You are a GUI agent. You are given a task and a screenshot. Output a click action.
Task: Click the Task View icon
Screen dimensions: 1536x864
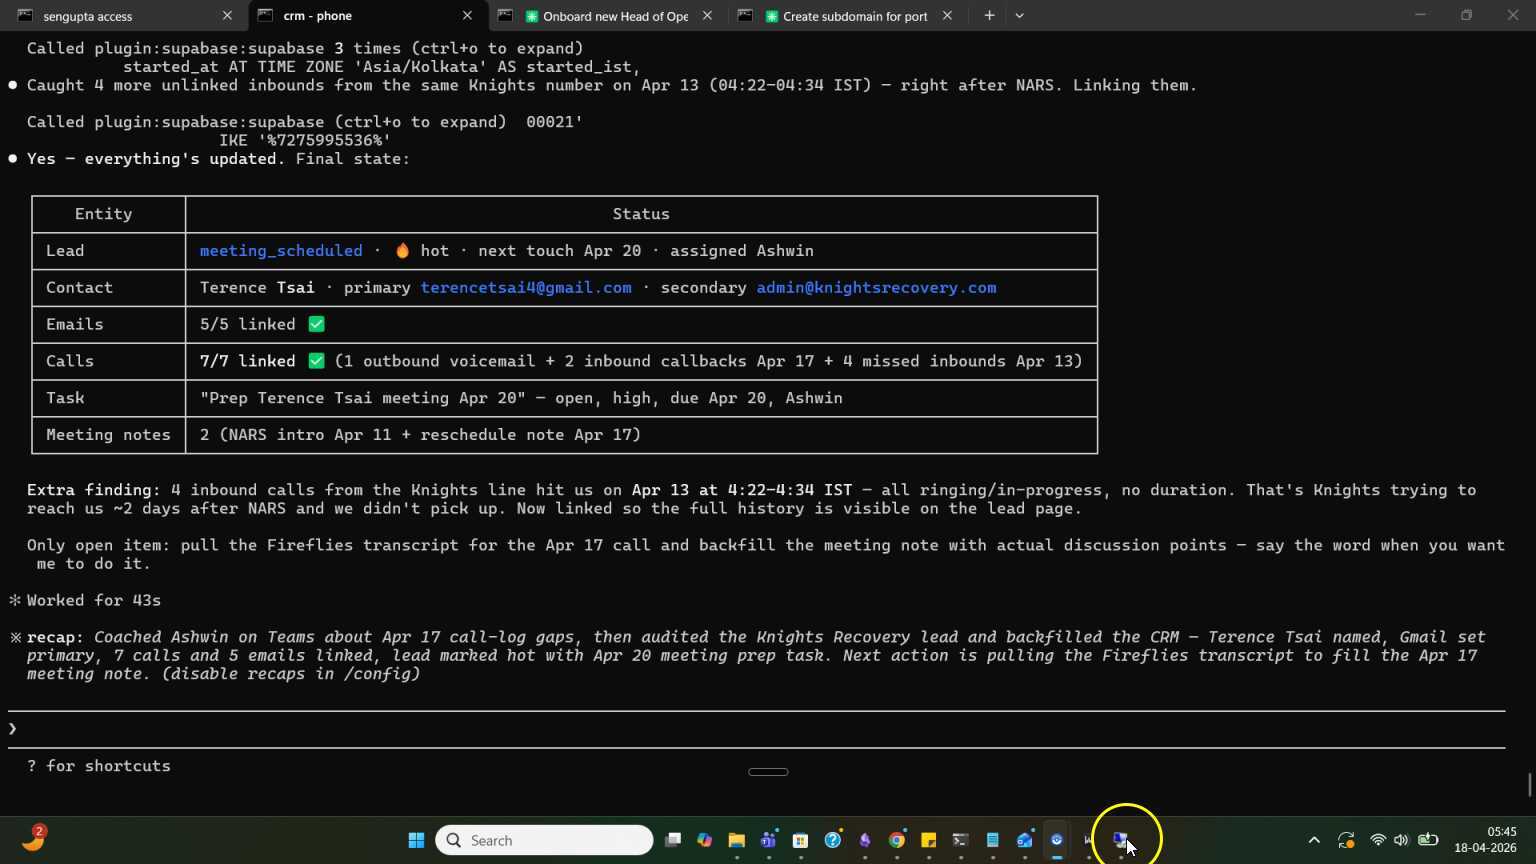(x=673, y=840)
